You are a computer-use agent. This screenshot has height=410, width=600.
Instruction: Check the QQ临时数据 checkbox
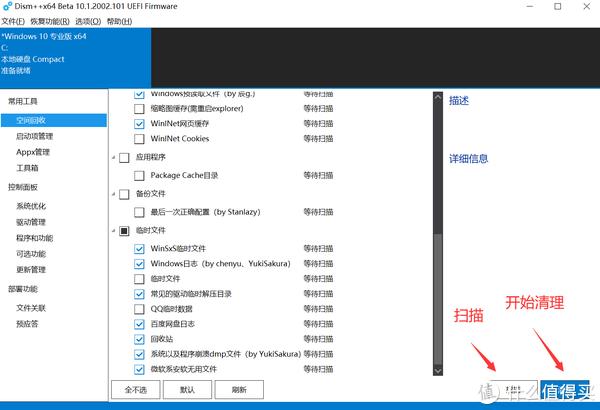click(x=139, y=309)
